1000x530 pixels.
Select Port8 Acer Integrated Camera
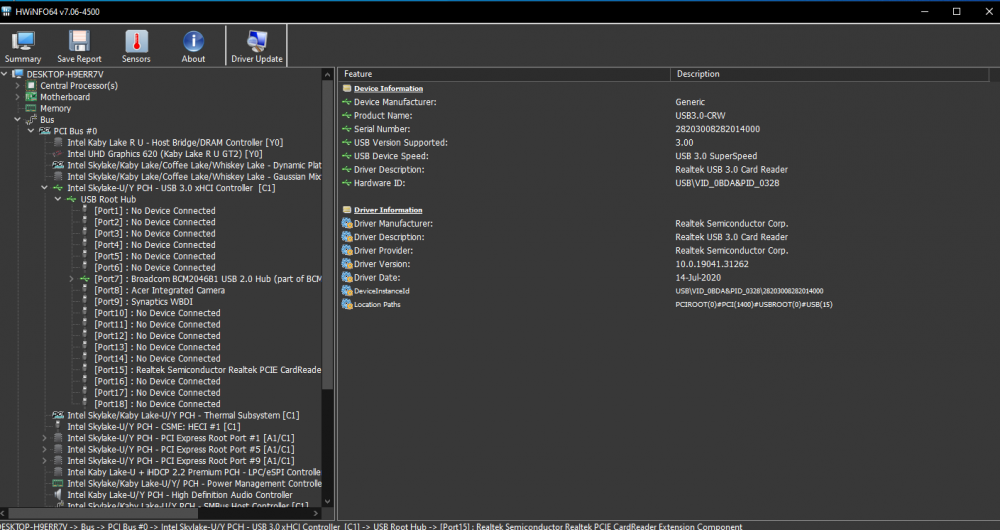[159, 290]
